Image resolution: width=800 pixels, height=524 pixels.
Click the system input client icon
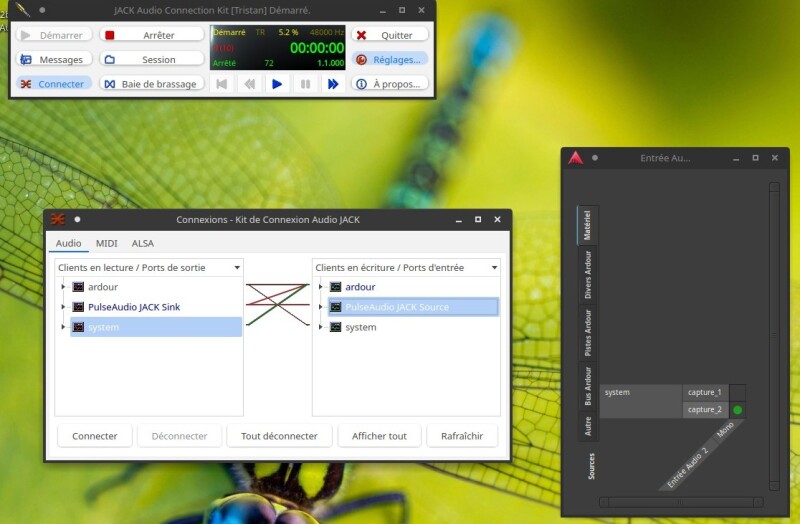point(335,327)
